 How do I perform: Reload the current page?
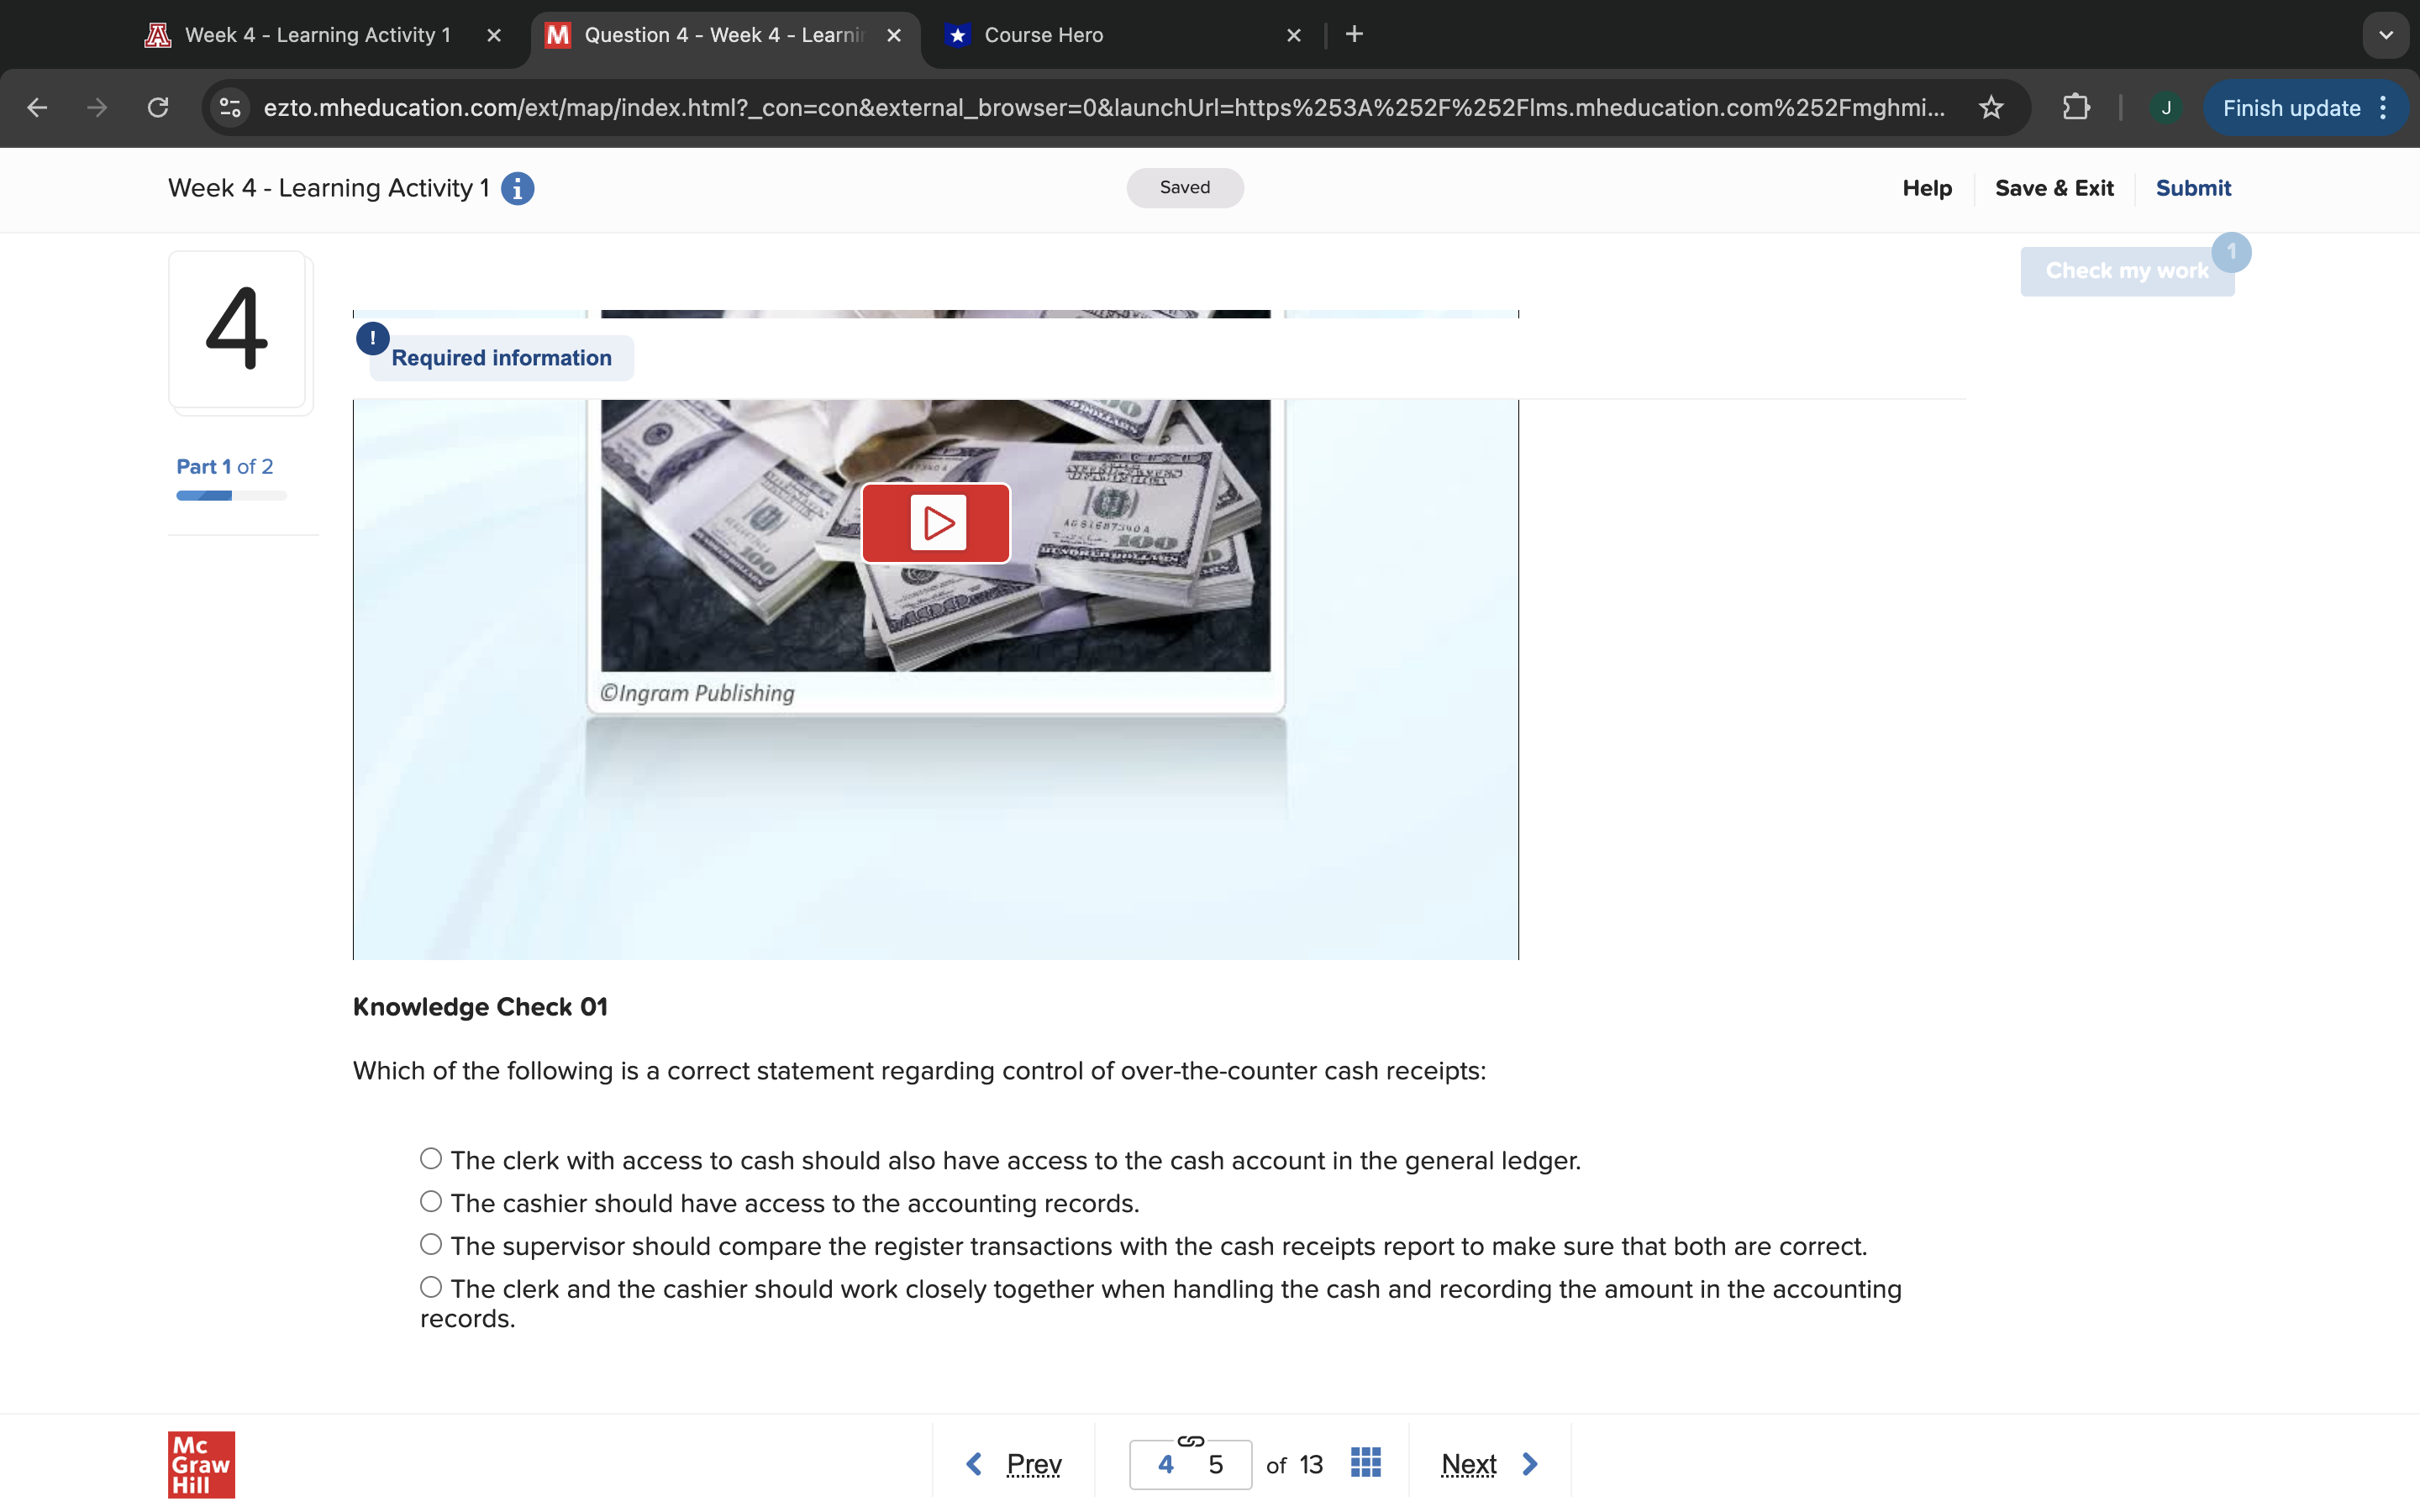[x=158, y=108]
